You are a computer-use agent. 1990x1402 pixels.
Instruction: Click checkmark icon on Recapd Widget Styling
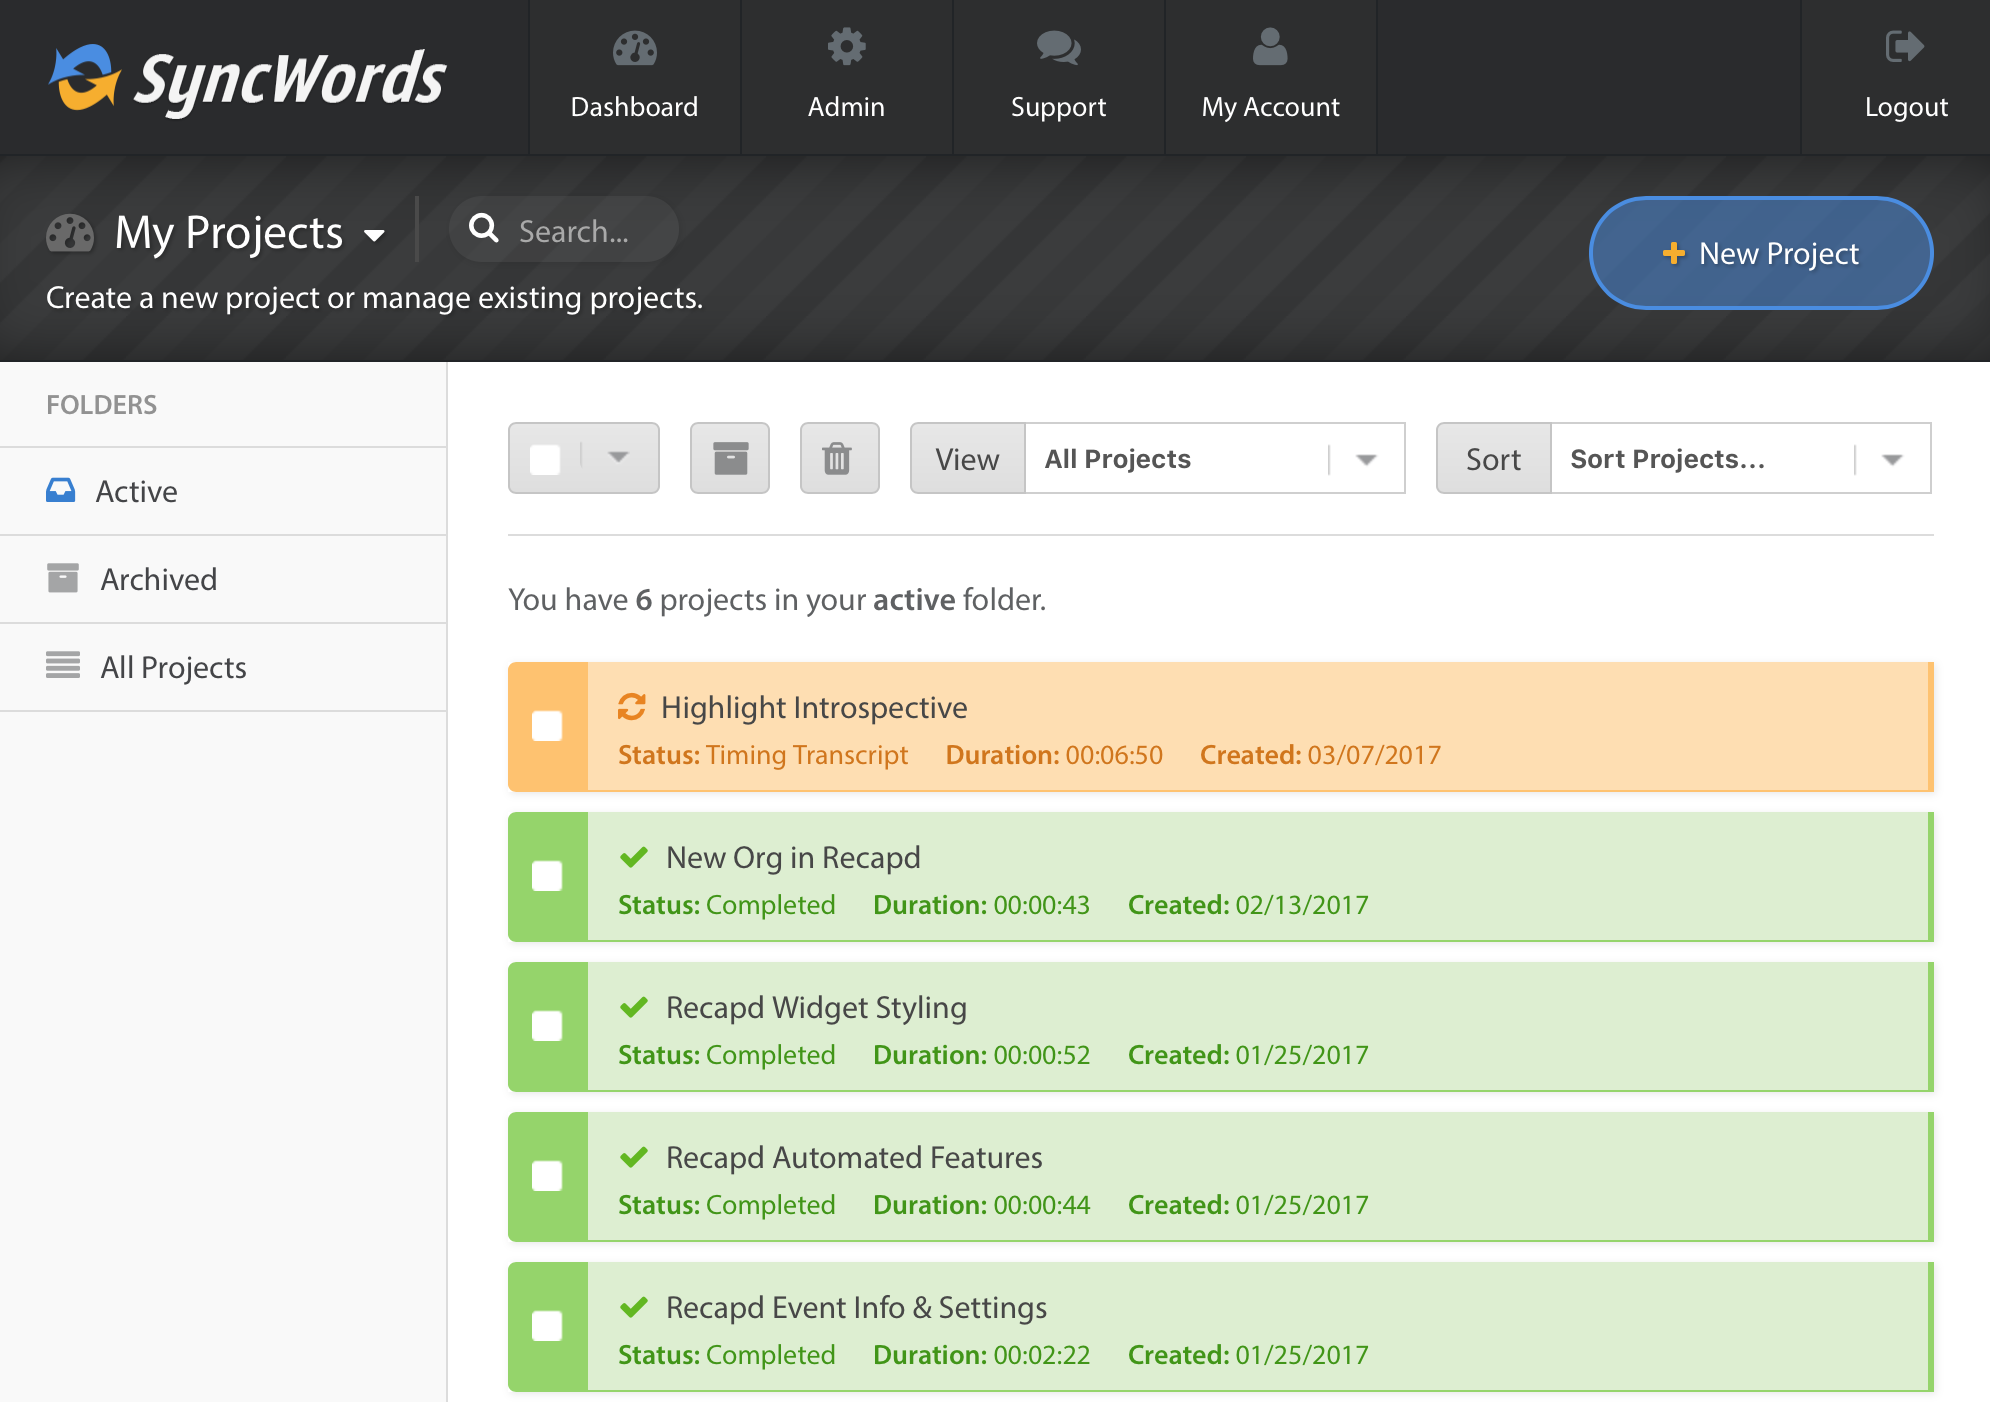(634, 1007)
